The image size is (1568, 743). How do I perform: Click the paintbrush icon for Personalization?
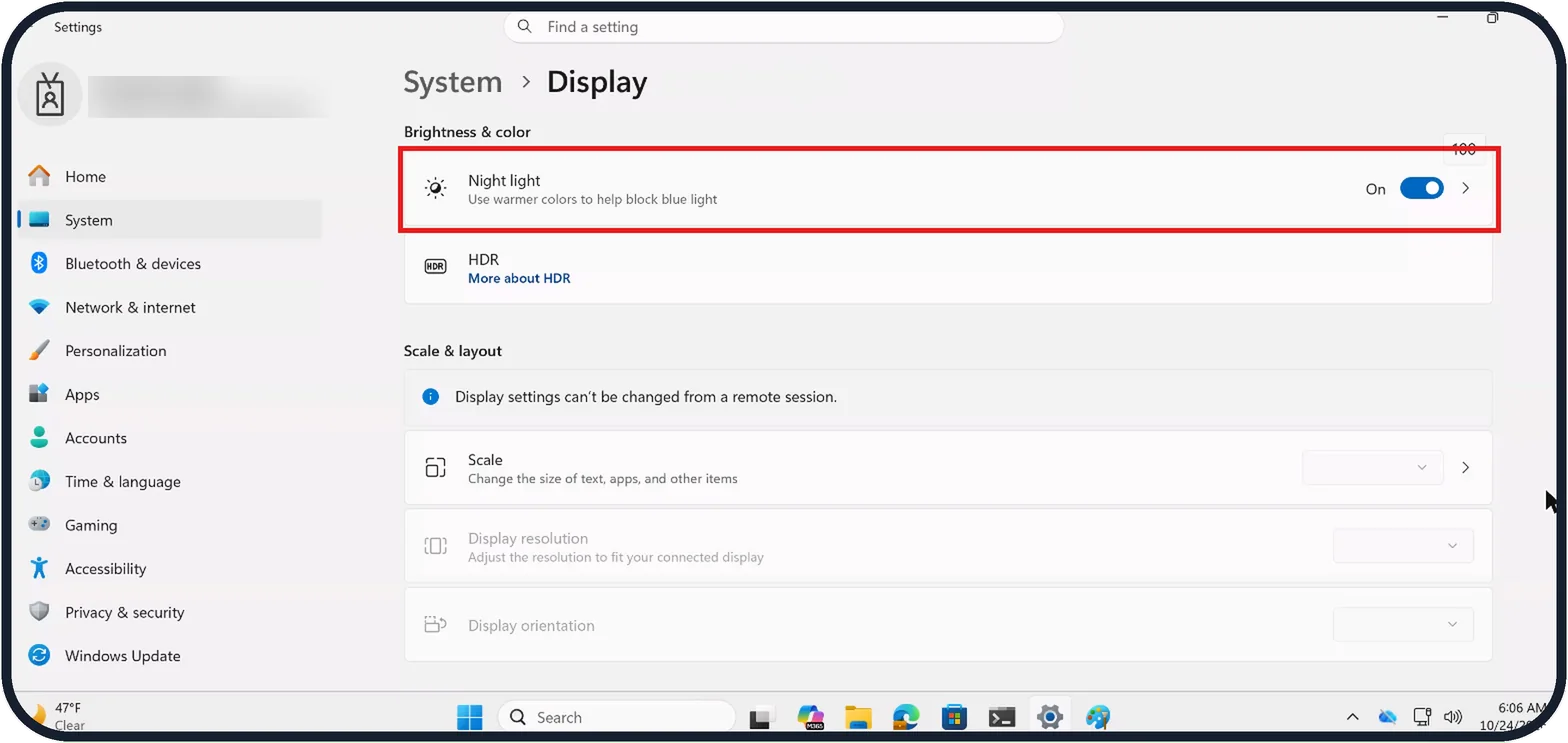tap(39, 350)
